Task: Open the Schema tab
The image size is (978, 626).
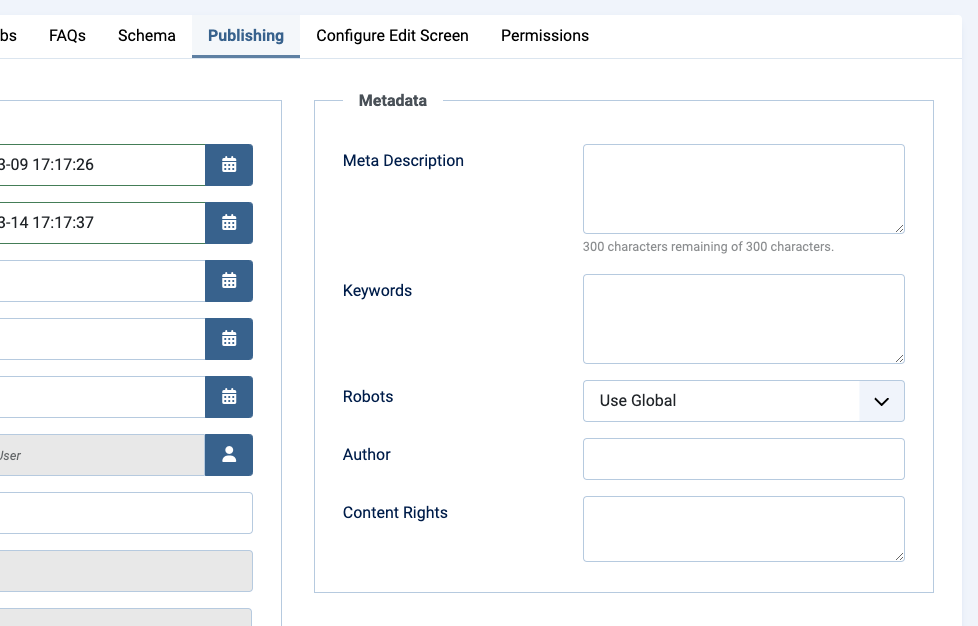Action: 147,36
